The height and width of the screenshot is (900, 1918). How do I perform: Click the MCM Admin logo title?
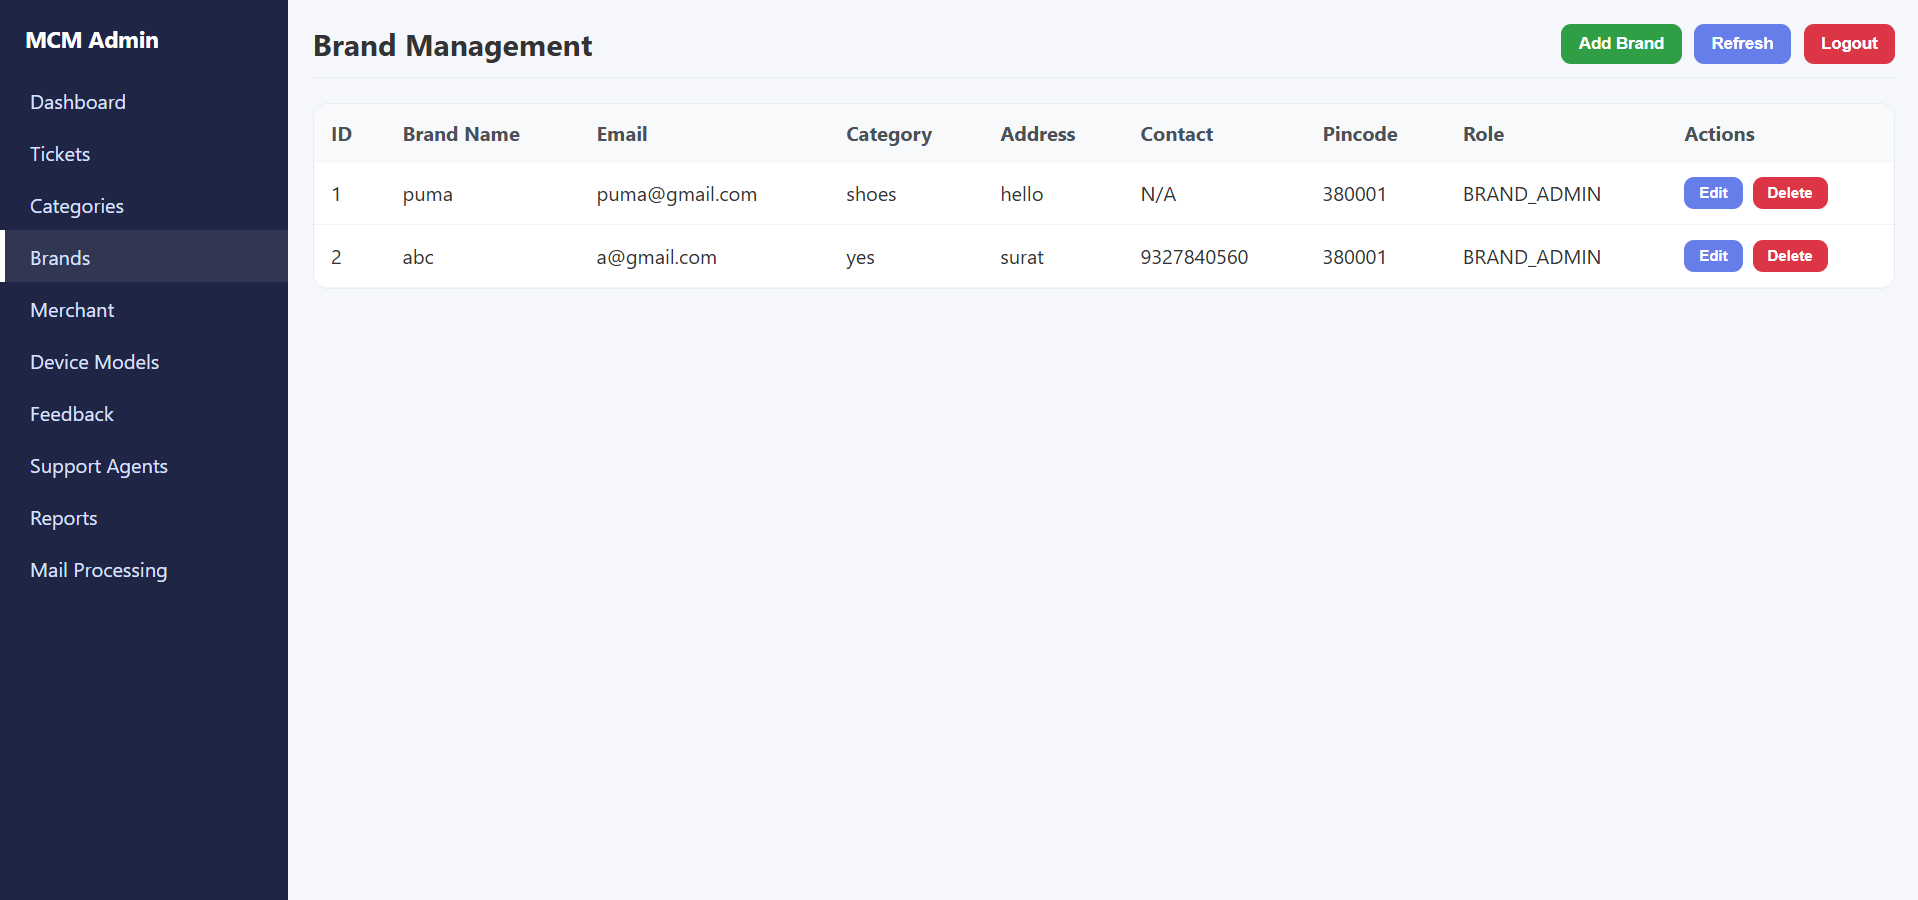[92, 40]
